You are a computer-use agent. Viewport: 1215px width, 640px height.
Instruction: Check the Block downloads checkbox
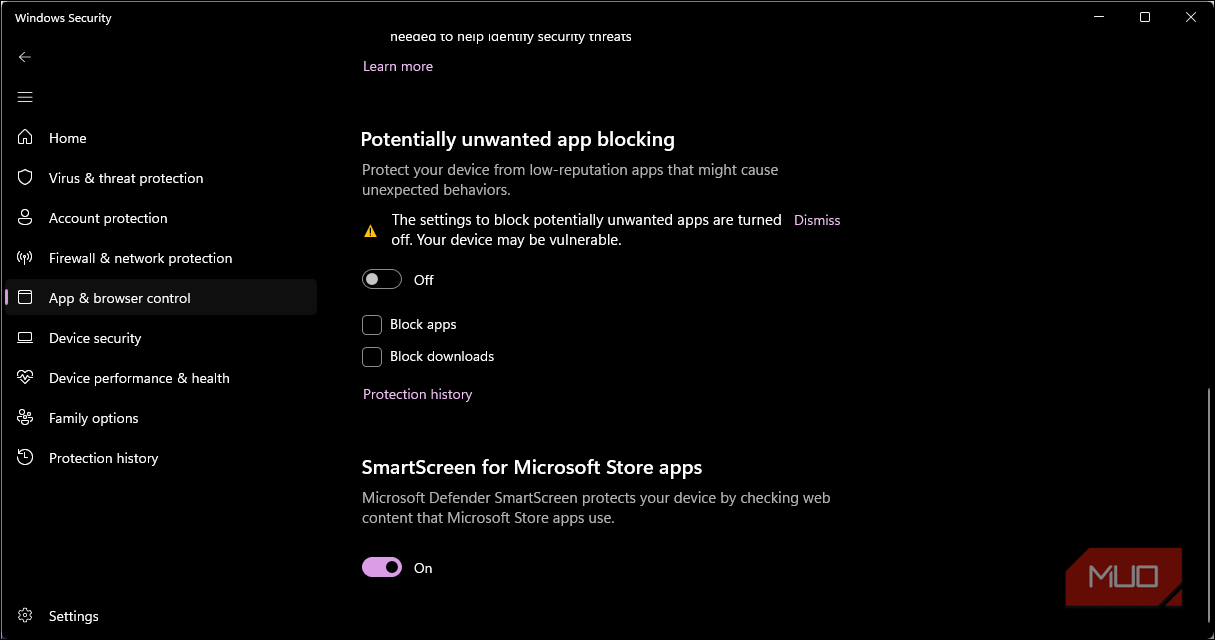(372, 357)
